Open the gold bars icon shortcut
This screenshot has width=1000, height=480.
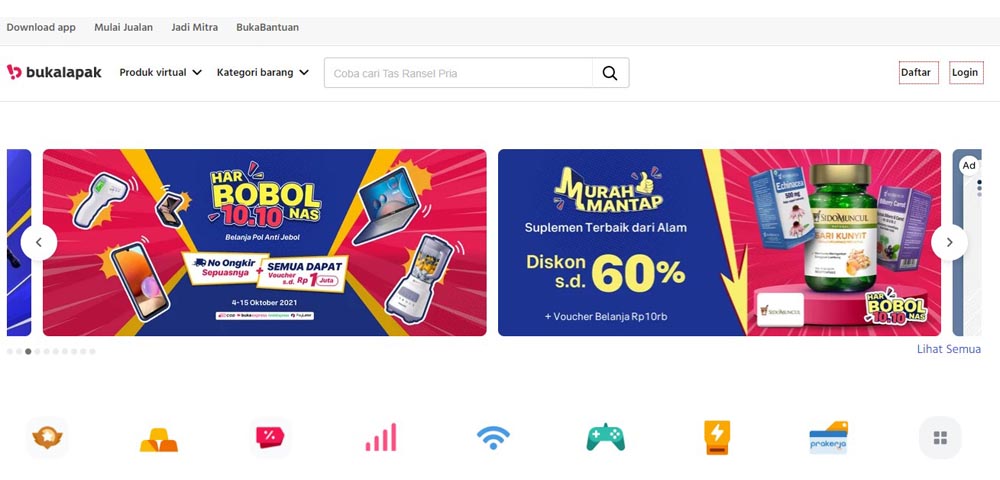[159, 439]
